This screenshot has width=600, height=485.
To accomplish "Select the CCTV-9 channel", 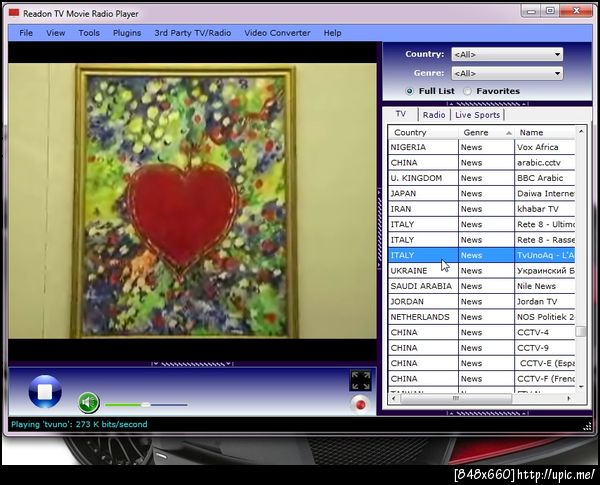I will coord(481,348).
